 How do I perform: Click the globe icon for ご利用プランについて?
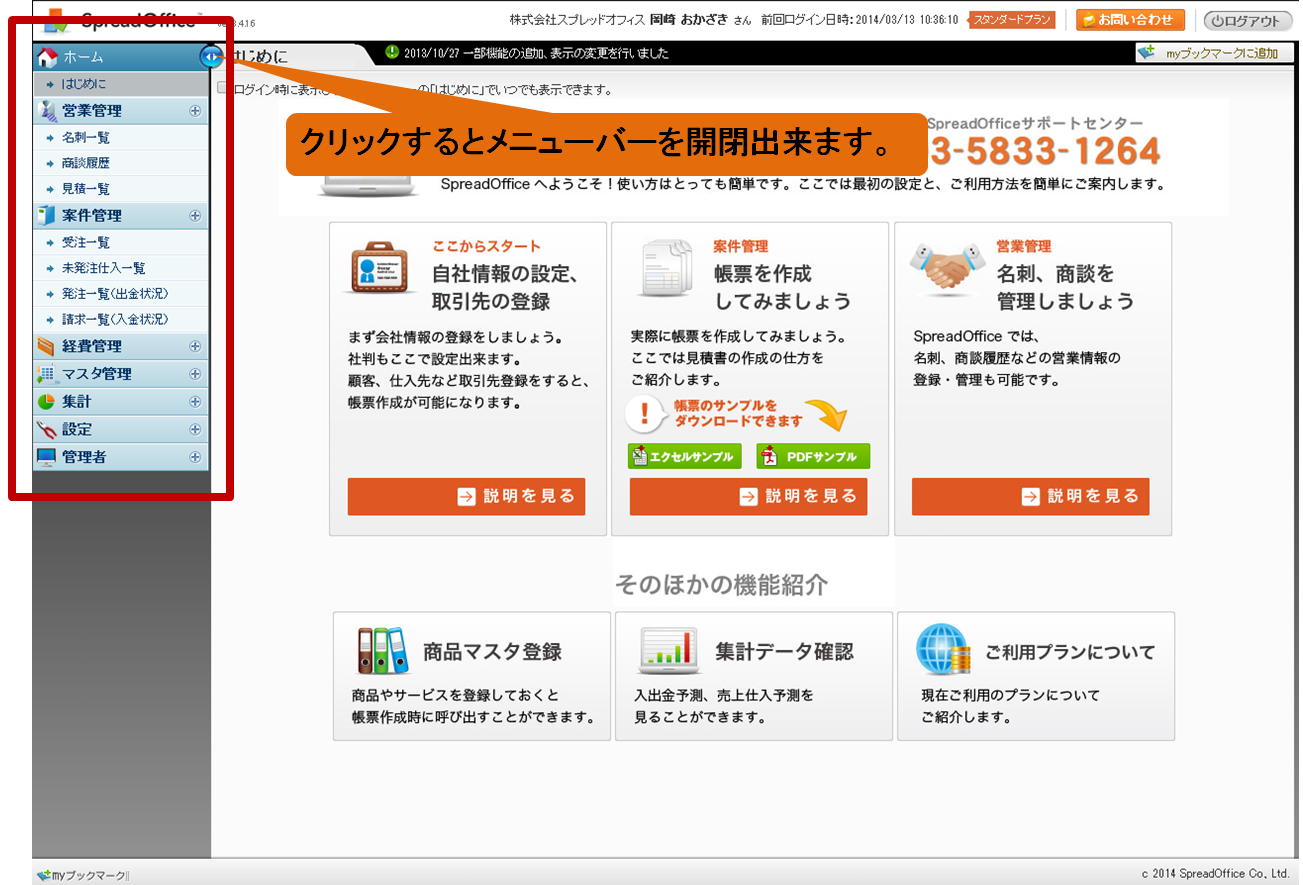943,650
